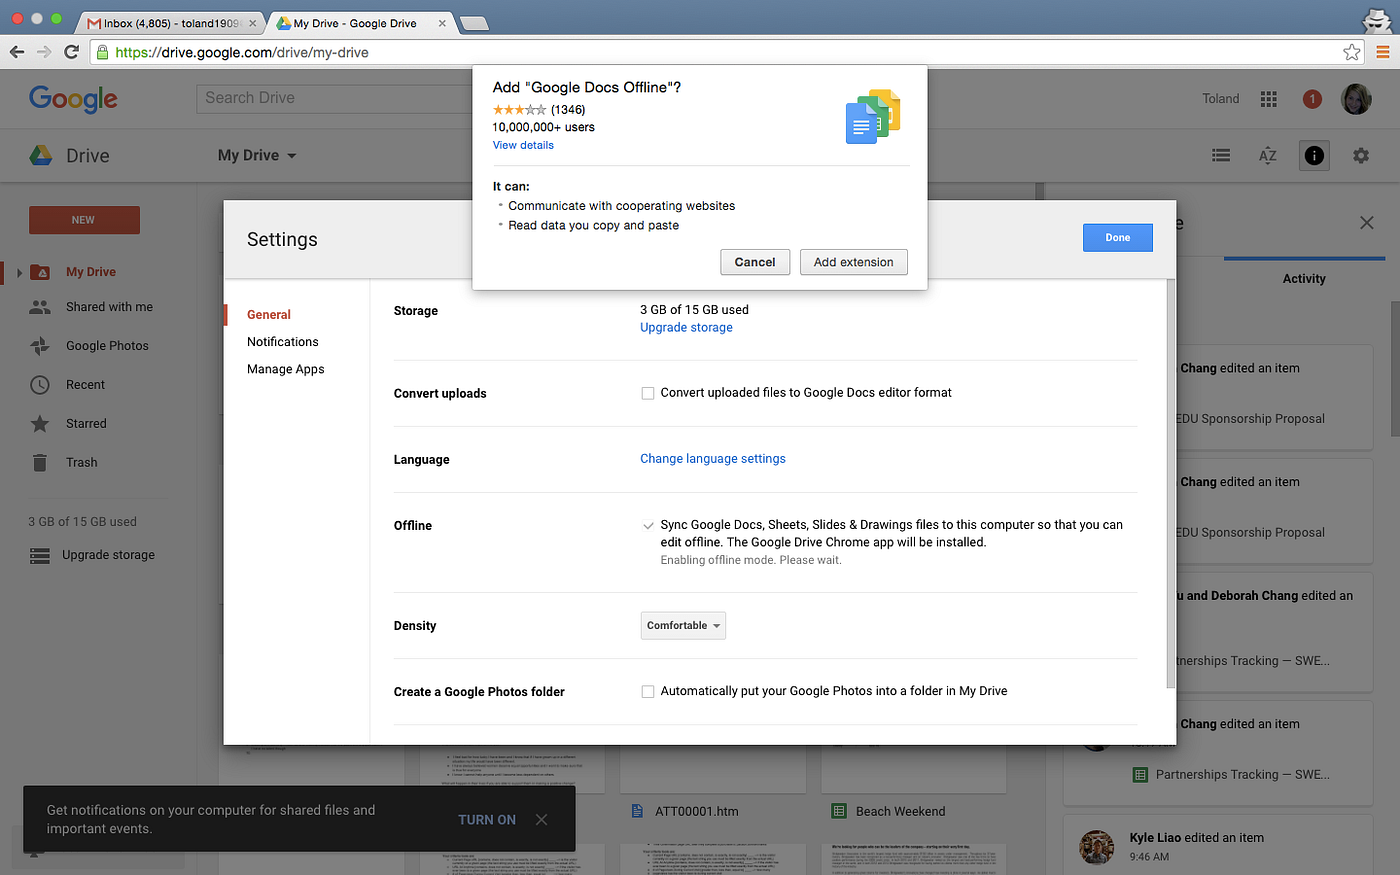Open View details for Google Docs Offline
Image resolution: width=1400 pixels, height=875 pixels.
click(x=523, y=144)
